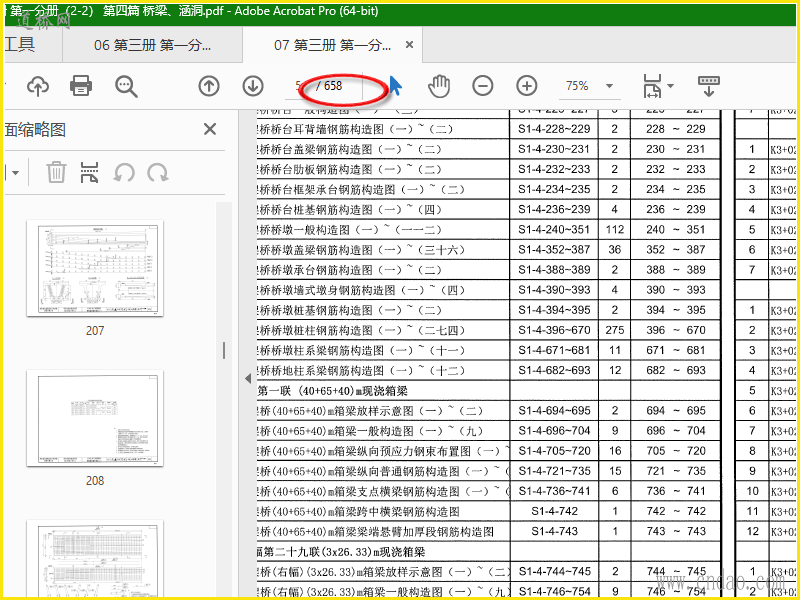
Task: Click the count cell showing 112
Action: (614, 230)
